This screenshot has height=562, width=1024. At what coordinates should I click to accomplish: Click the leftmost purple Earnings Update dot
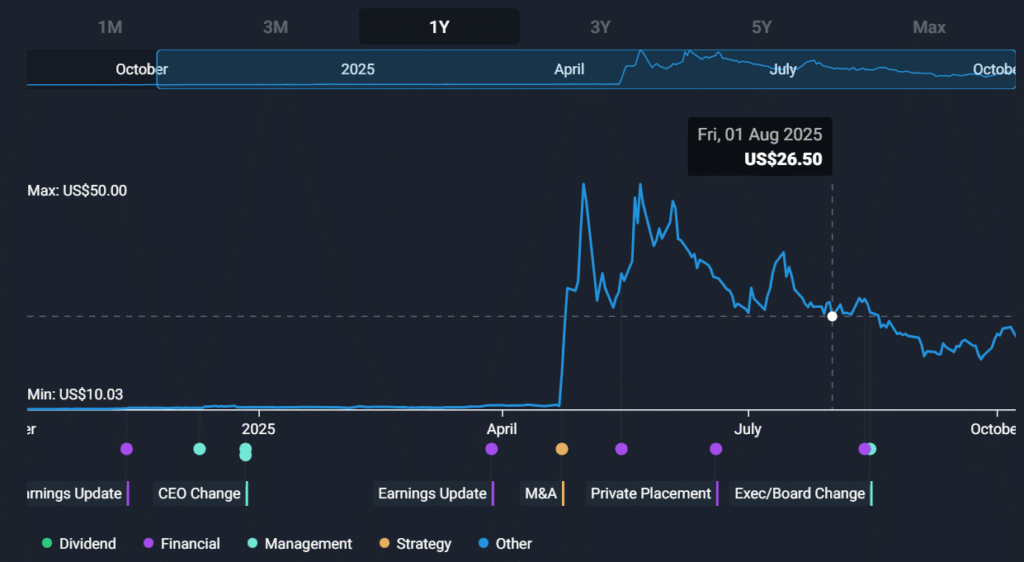tap(126, 449)
